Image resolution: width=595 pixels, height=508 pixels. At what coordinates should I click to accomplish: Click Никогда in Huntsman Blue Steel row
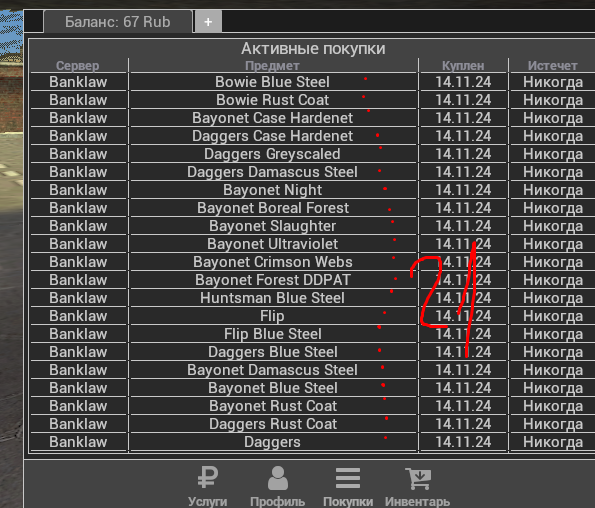(x=552, y=298)
